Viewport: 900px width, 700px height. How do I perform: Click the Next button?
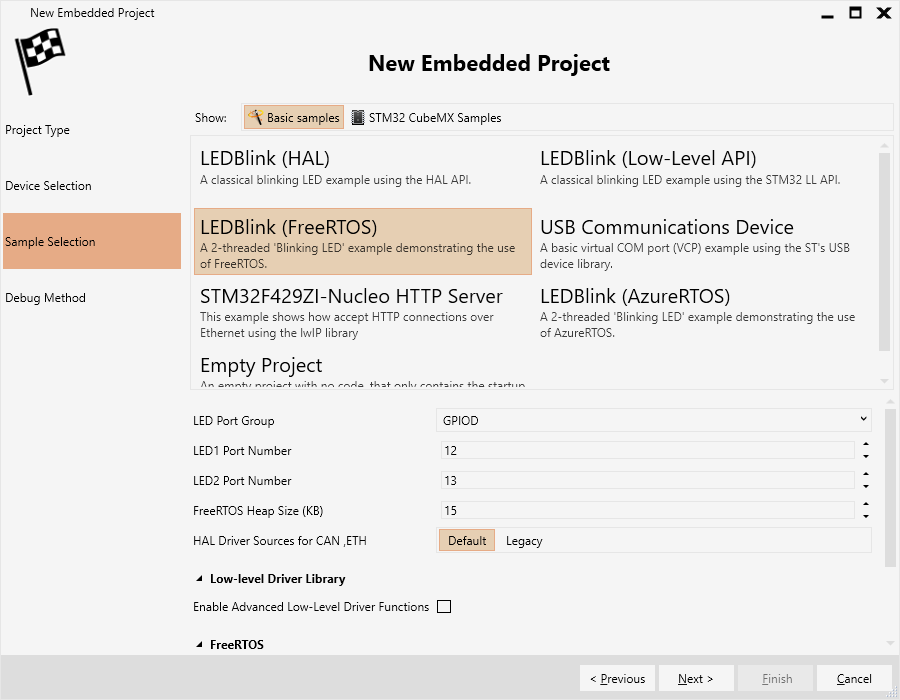(x=696, y=679)
